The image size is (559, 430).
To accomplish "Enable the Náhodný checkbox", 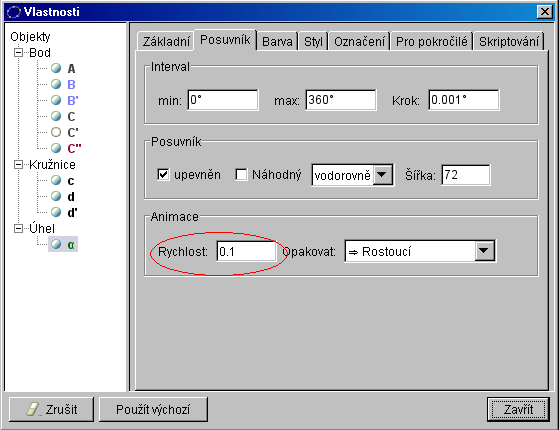I will coord(241,175).
